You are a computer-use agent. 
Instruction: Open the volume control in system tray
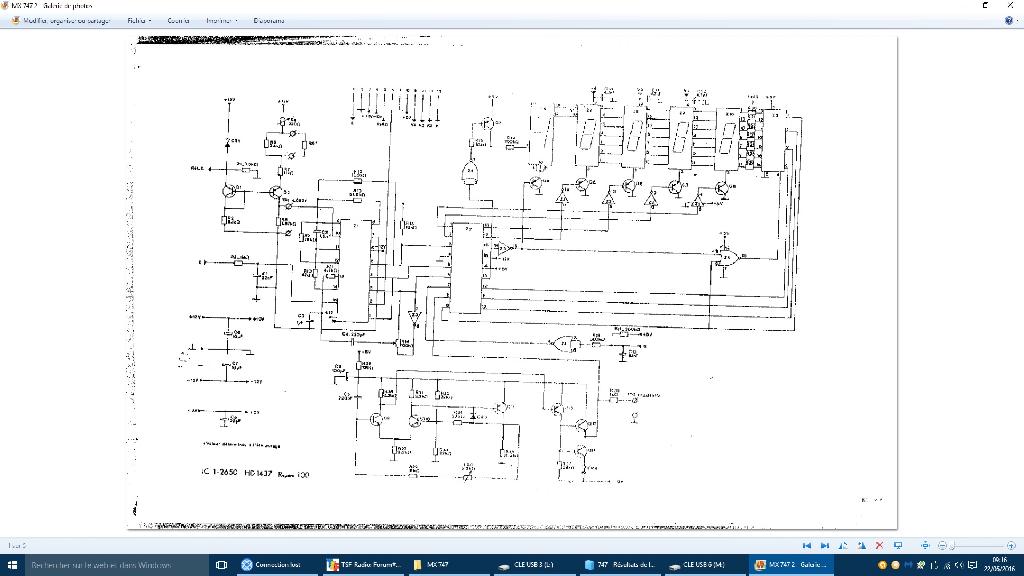pos(959,565)
